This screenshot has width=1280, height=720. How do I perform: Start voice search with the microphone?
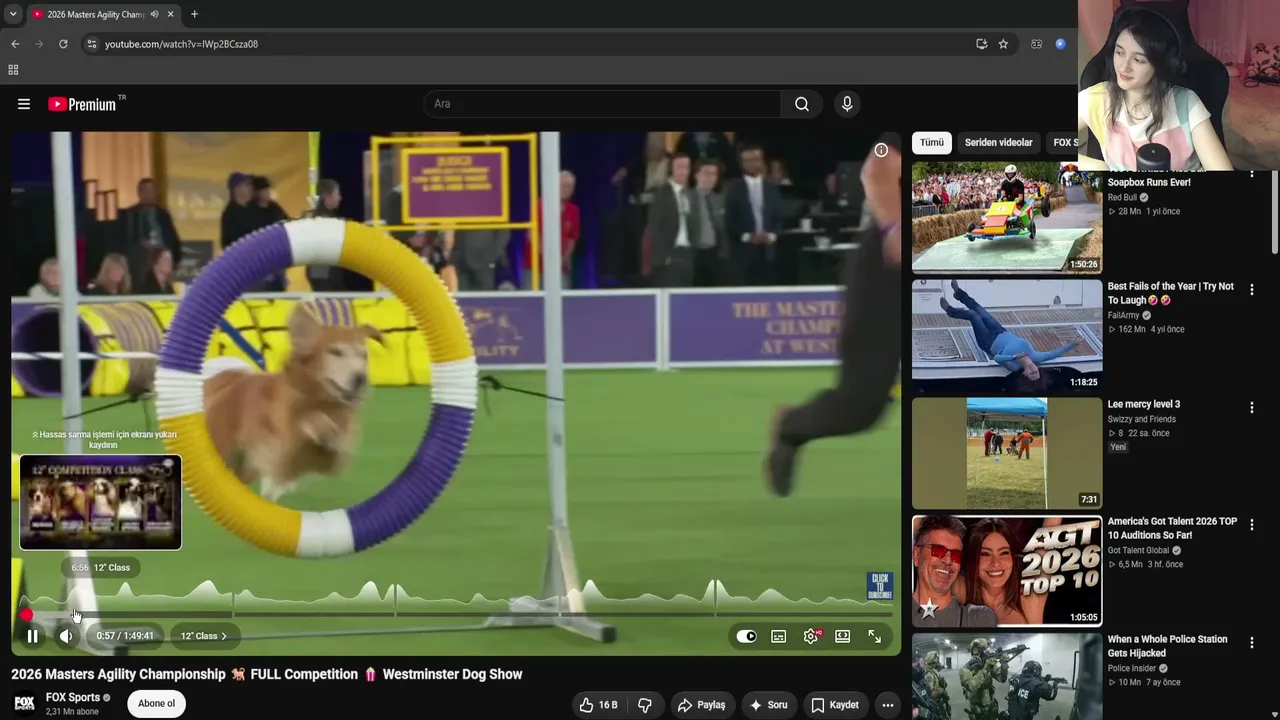[847, 104]
